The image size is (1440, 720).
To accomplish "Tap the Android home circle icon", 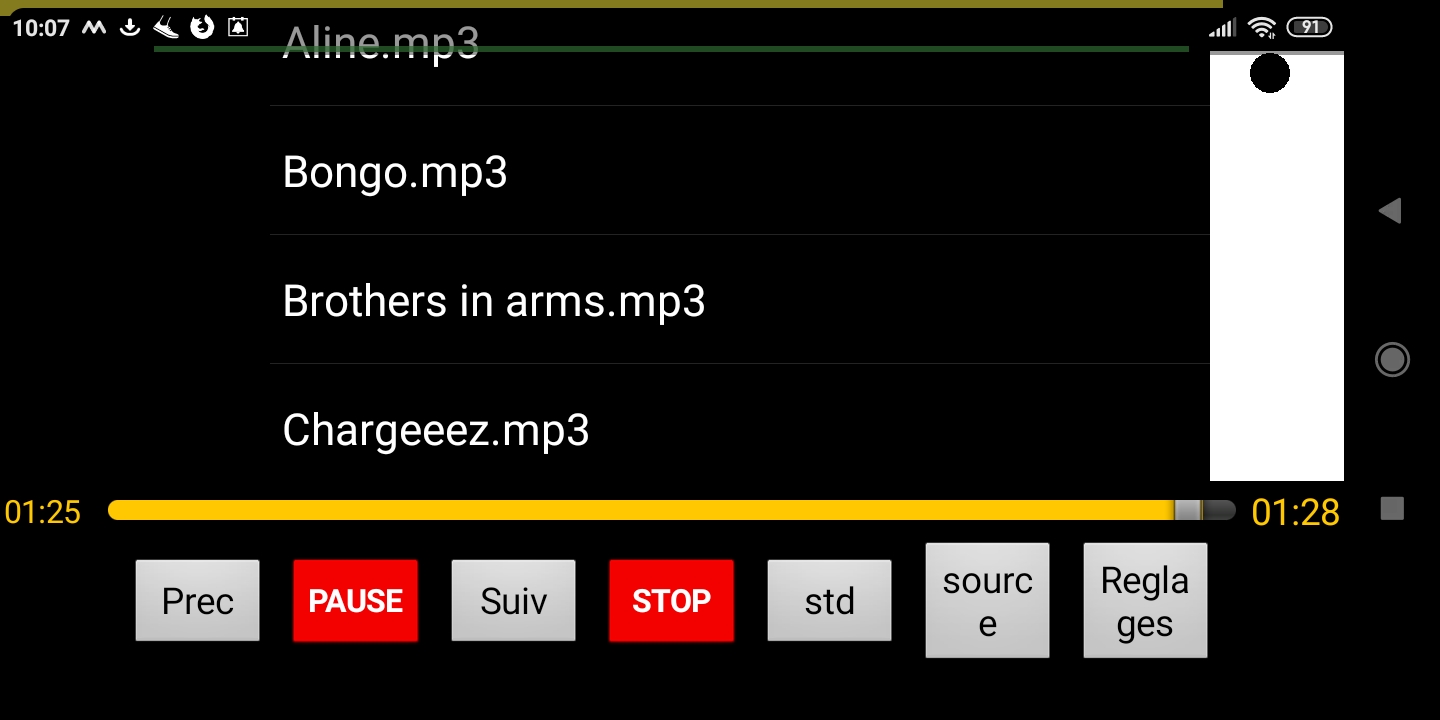I will [x=1392, y=359].
